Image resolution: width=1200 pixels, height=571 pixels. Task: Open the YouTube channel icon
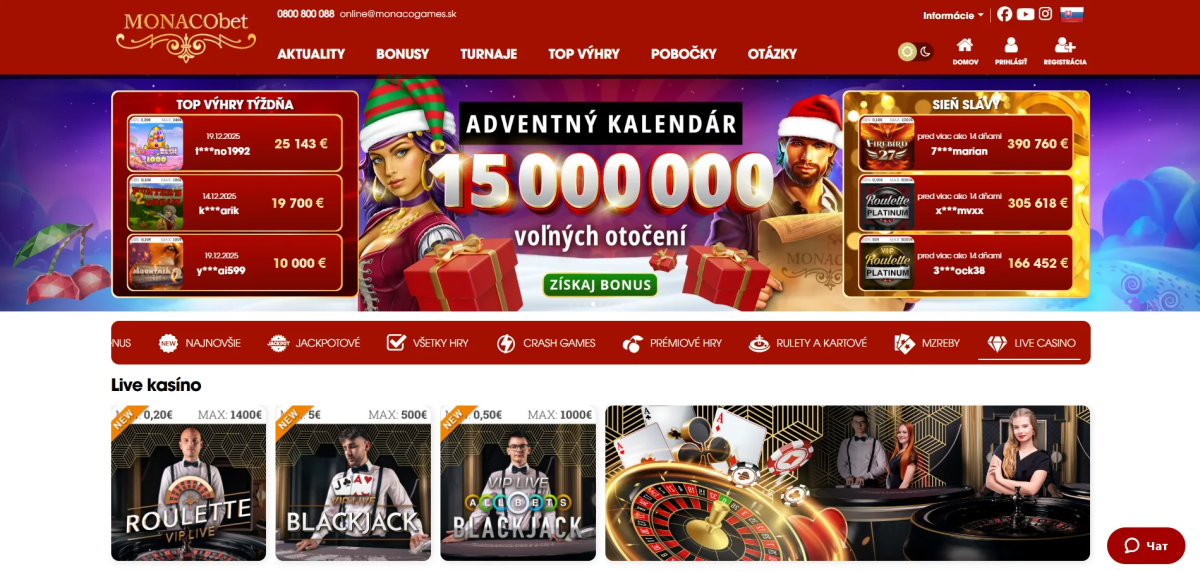(x=1025, y=14)
